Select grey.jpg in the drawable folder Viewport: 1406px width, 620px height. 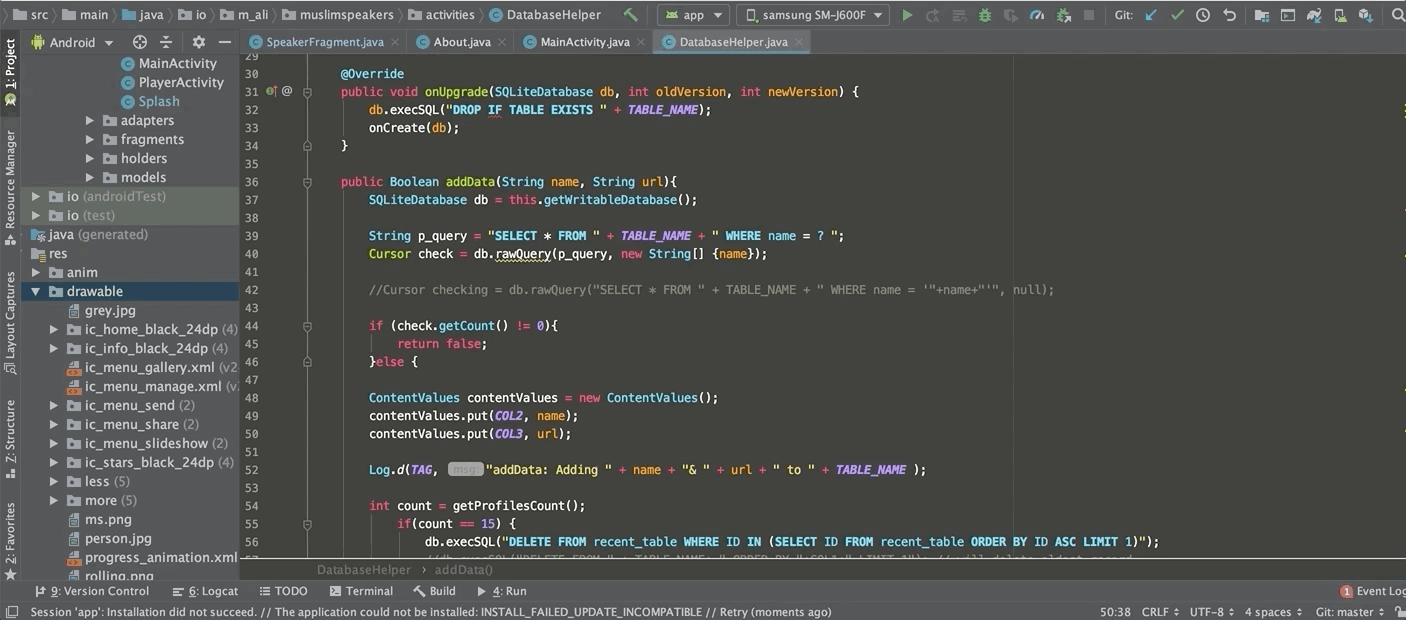point(101,310)
